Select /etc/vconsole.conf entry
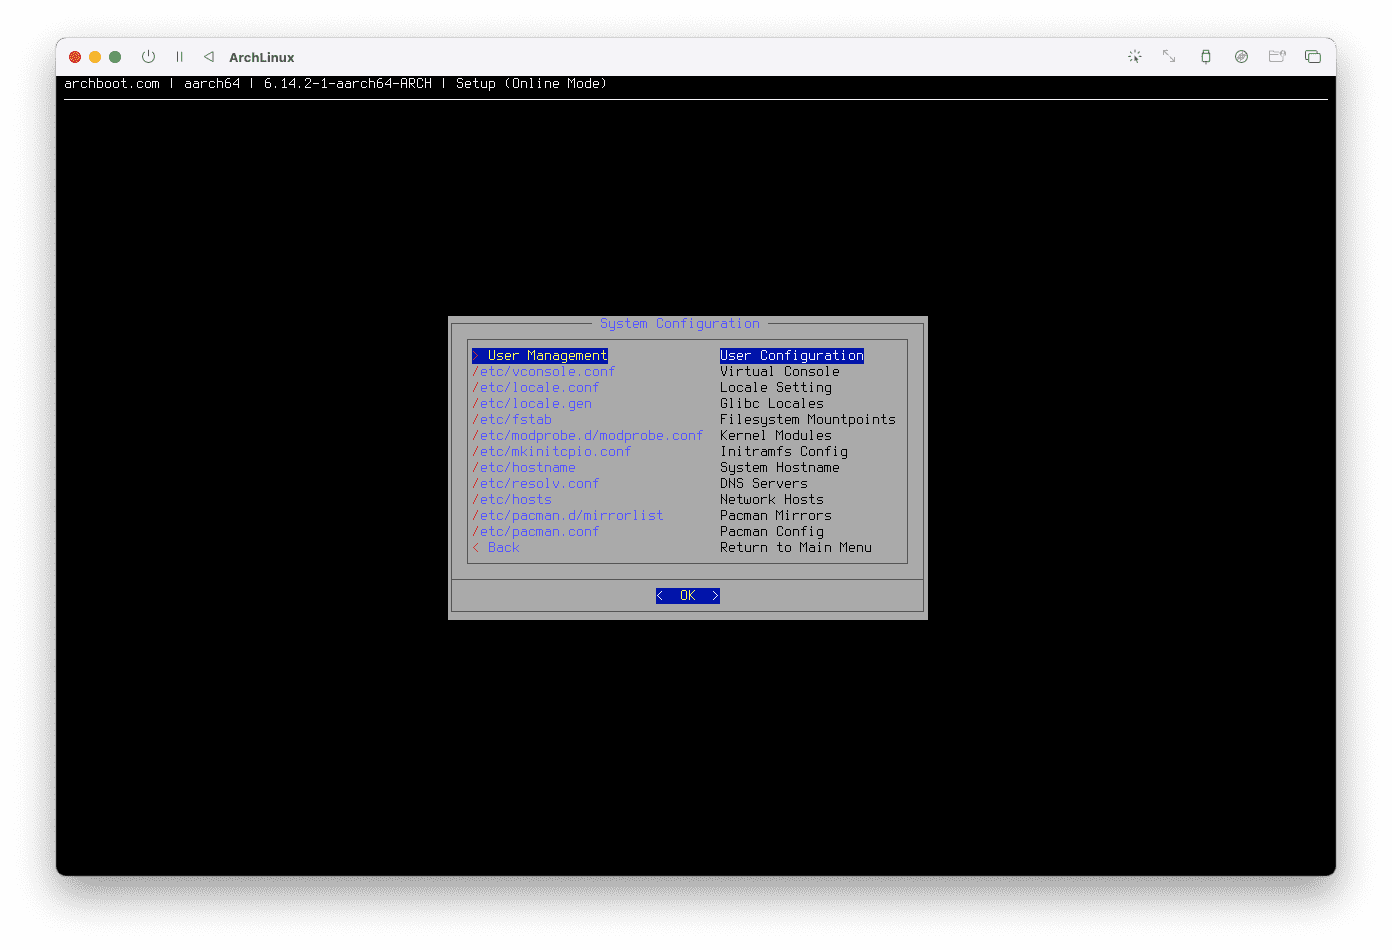Screen dimensions: 1392x950 tap(544, 372)
